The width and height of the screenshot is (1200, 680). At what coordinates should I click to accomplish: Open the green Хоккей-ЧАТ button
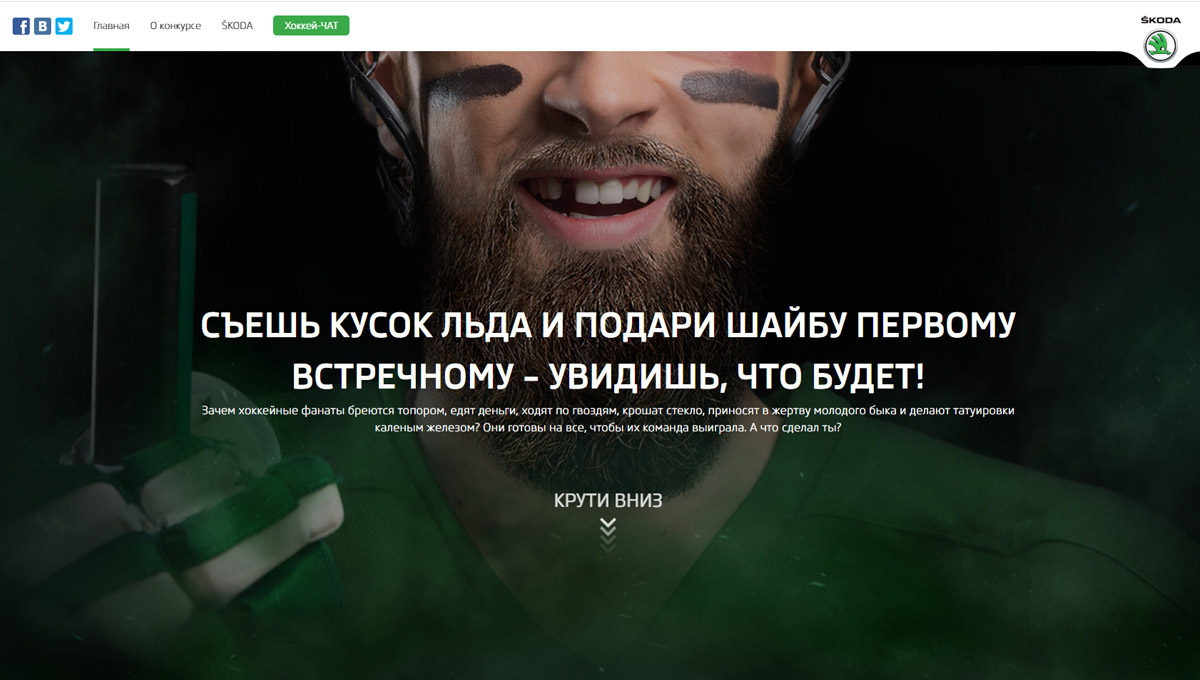(x=311, y=26)
